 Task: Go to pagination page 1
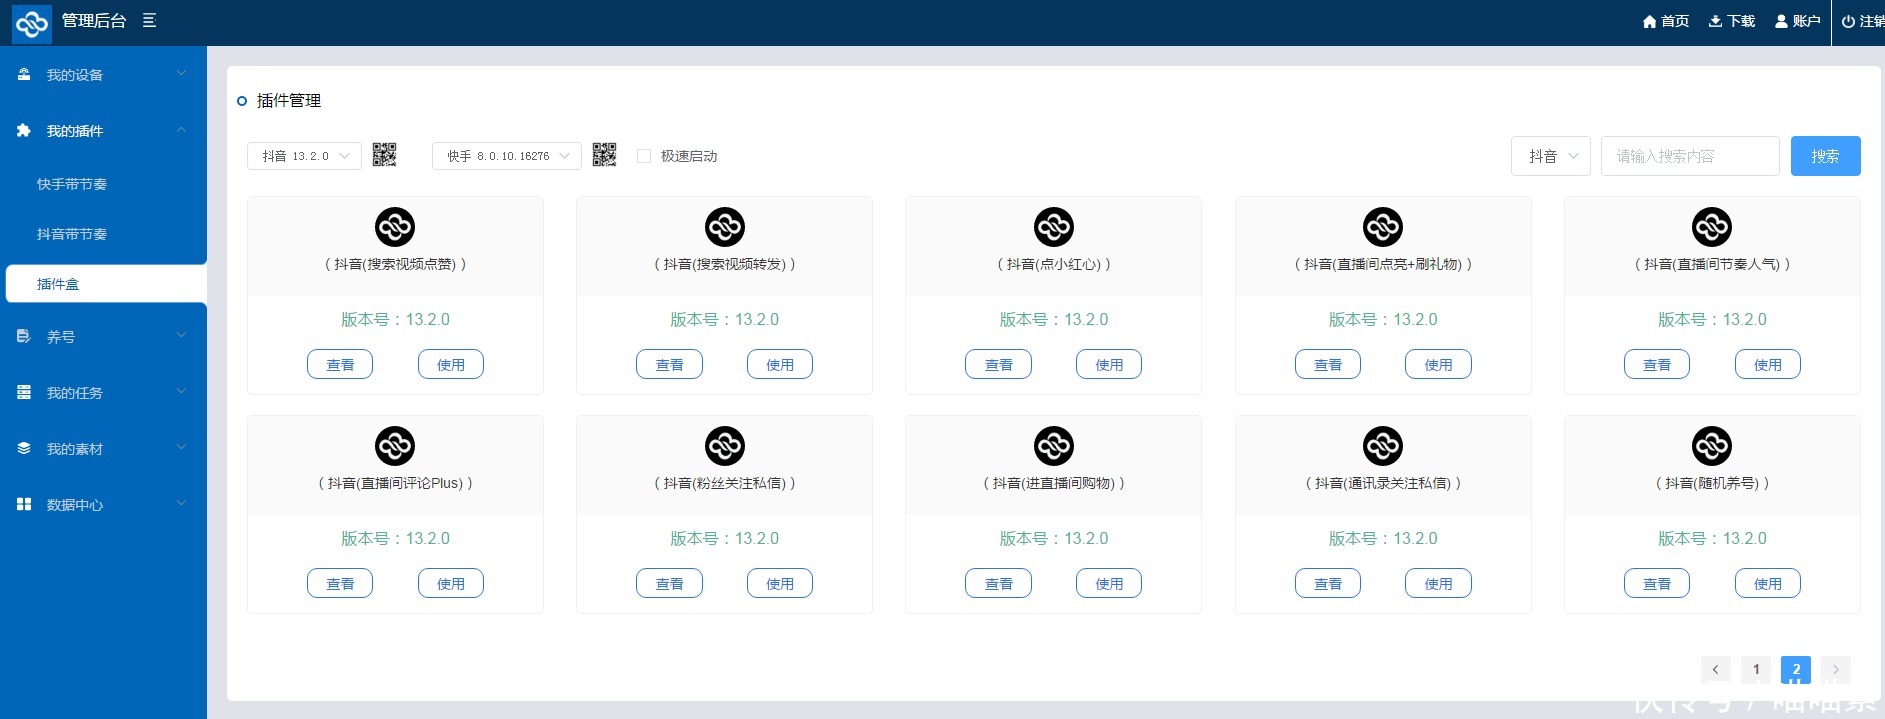pos(1756,669)
